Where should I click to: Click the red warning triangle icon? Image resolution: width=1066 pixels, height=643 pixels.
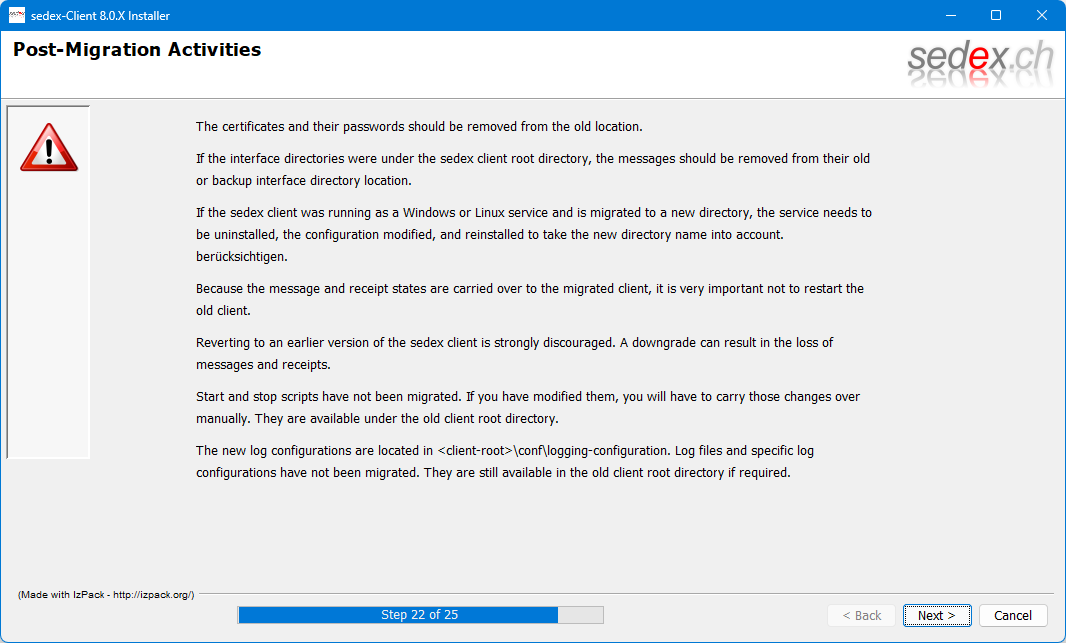pyautogui.click(x=48, y=148)
